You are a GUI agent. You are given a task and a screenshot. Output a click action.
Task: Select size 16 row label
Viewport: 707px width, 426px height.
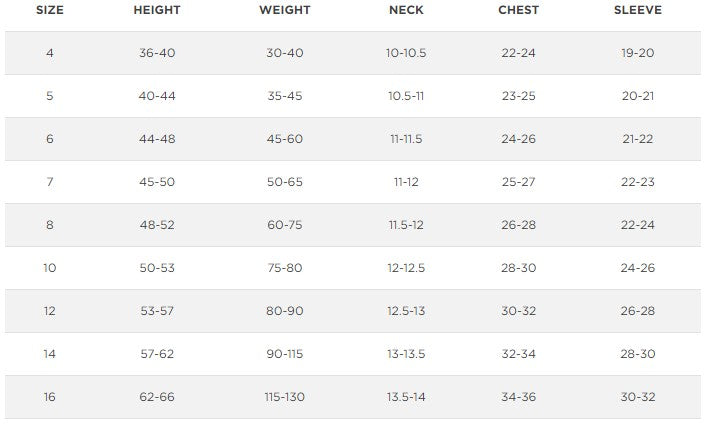49,397
